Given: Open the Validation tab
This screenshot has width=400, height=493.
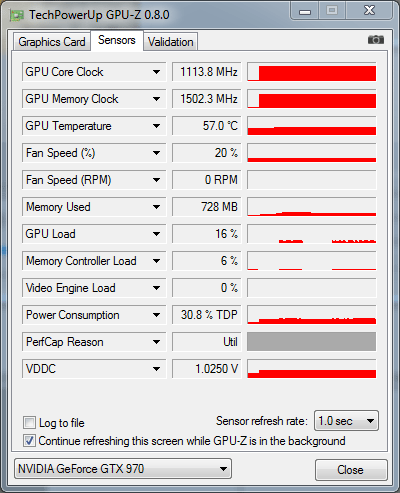Looking at the screenshot, I should coord(171,42).
